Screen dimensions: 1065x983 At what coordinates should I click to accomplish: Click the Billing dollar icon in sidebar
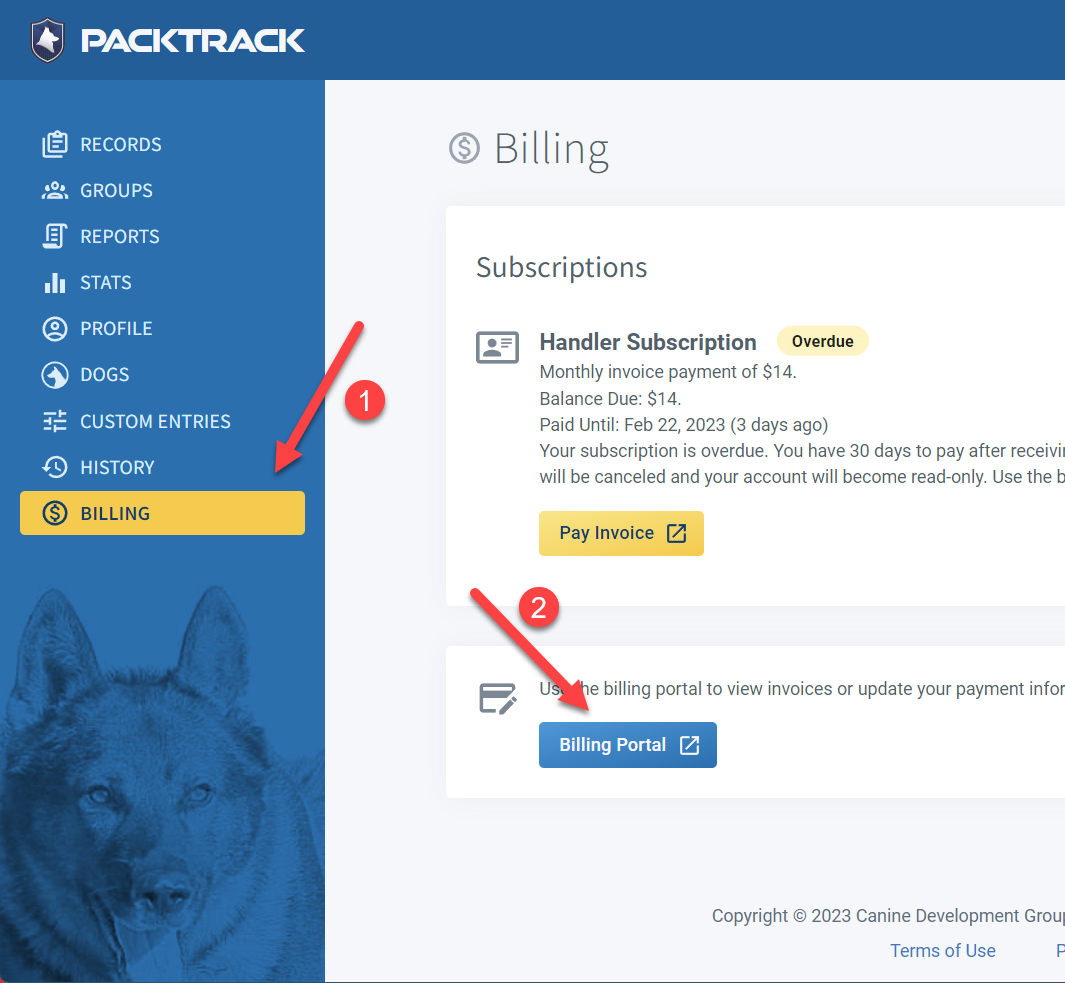pos(55,514)
